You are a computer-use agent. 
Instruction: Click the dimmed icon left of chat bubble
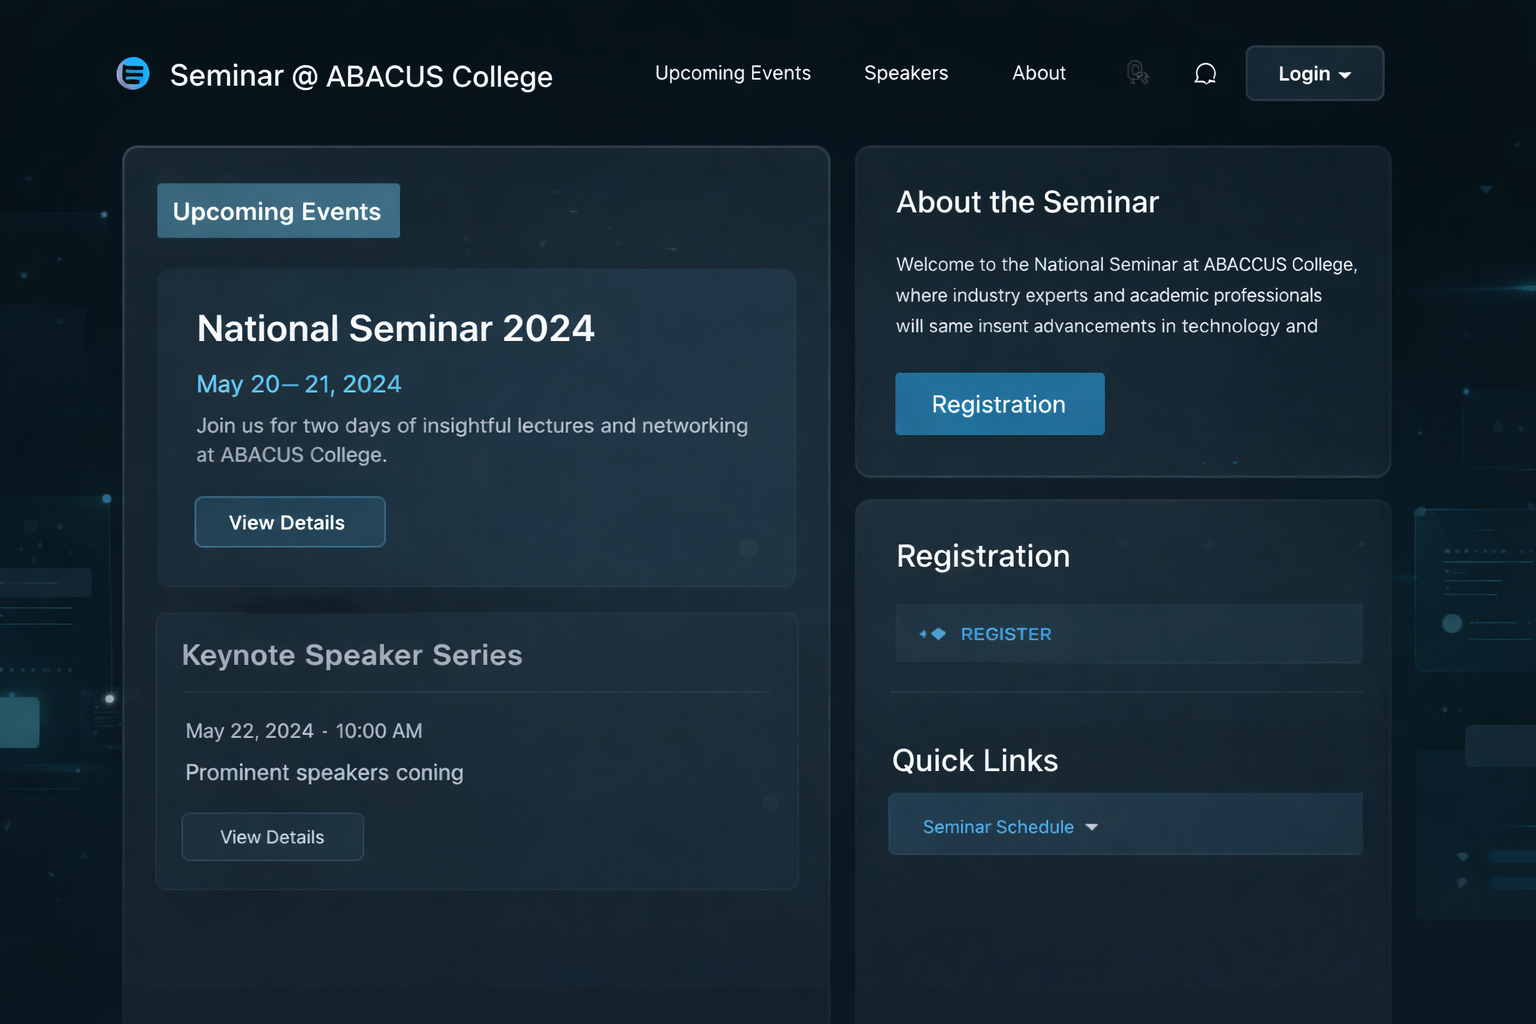[1137, 73]
